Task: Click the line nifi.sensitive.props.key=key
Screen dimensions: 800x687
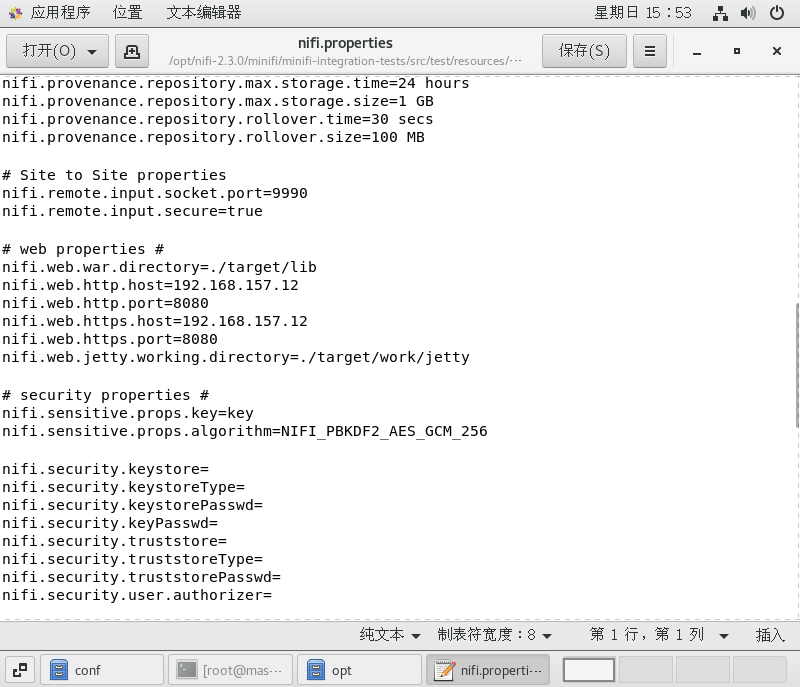Action: [128, 413]
